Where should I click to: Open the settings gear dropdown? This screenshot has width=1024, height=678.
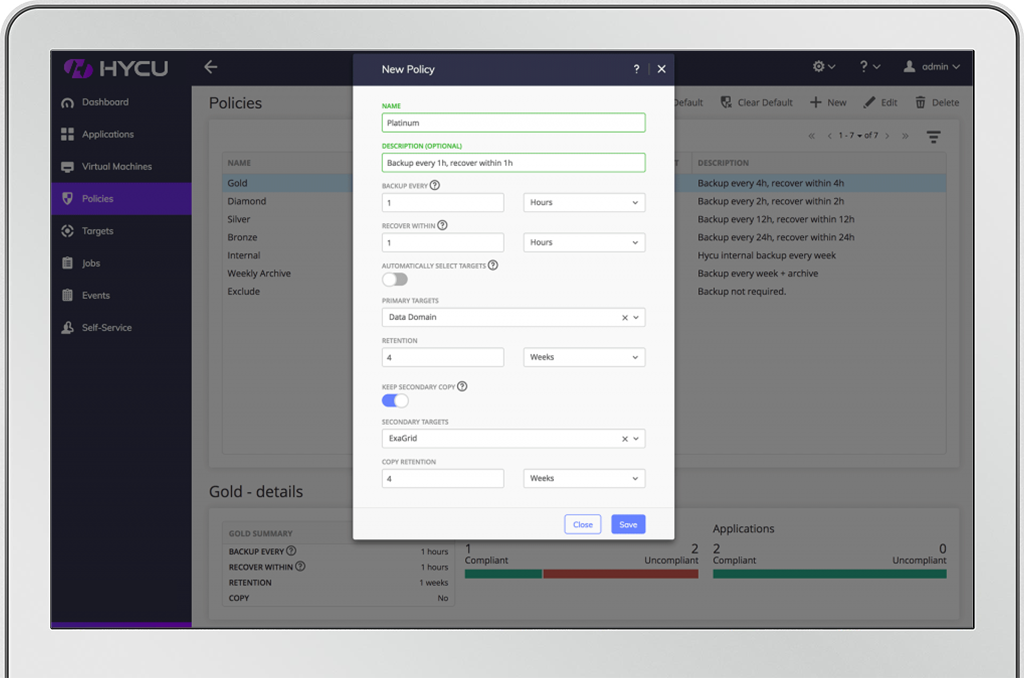[824, 67]
